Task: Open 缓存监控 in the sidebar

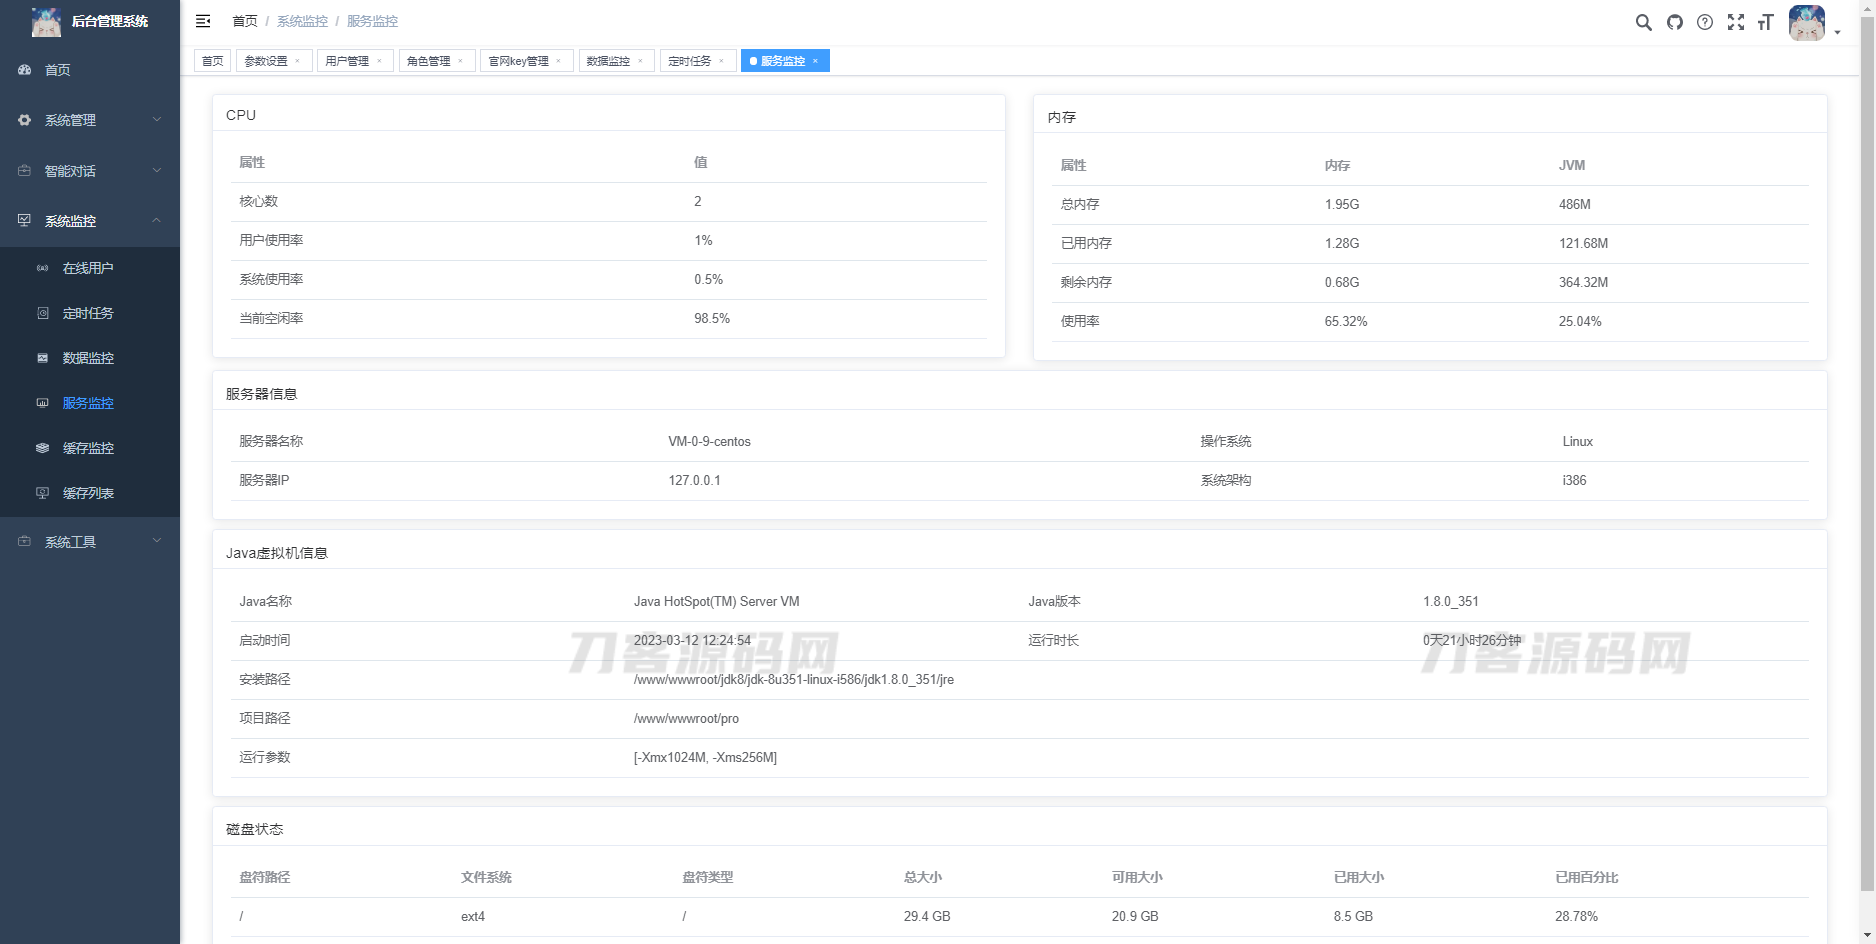Action: click(x=90, y=447)
